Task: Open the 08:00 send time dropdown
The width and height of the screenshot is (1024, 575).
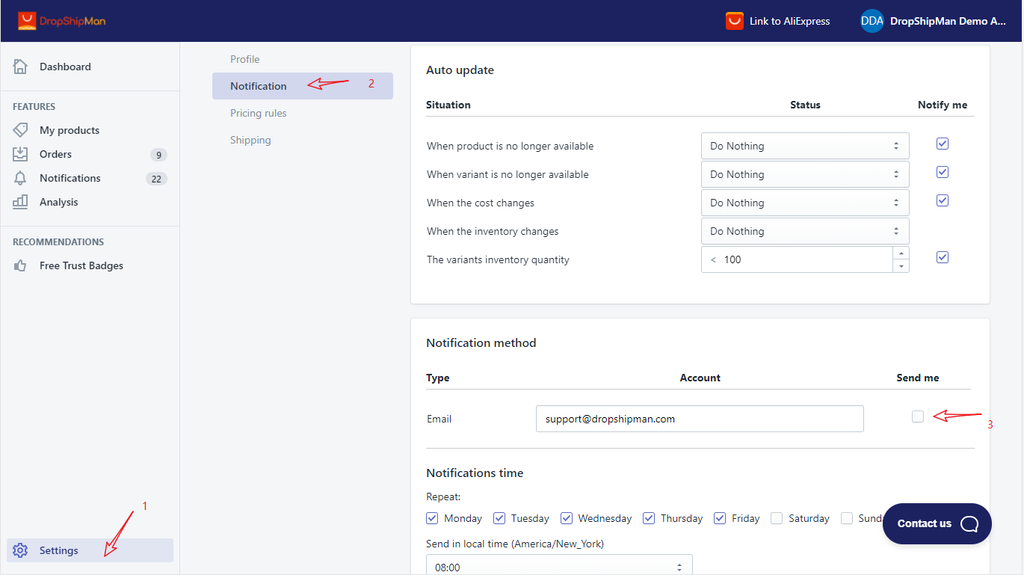Action: pyautogui.click(x=559, y=567)
